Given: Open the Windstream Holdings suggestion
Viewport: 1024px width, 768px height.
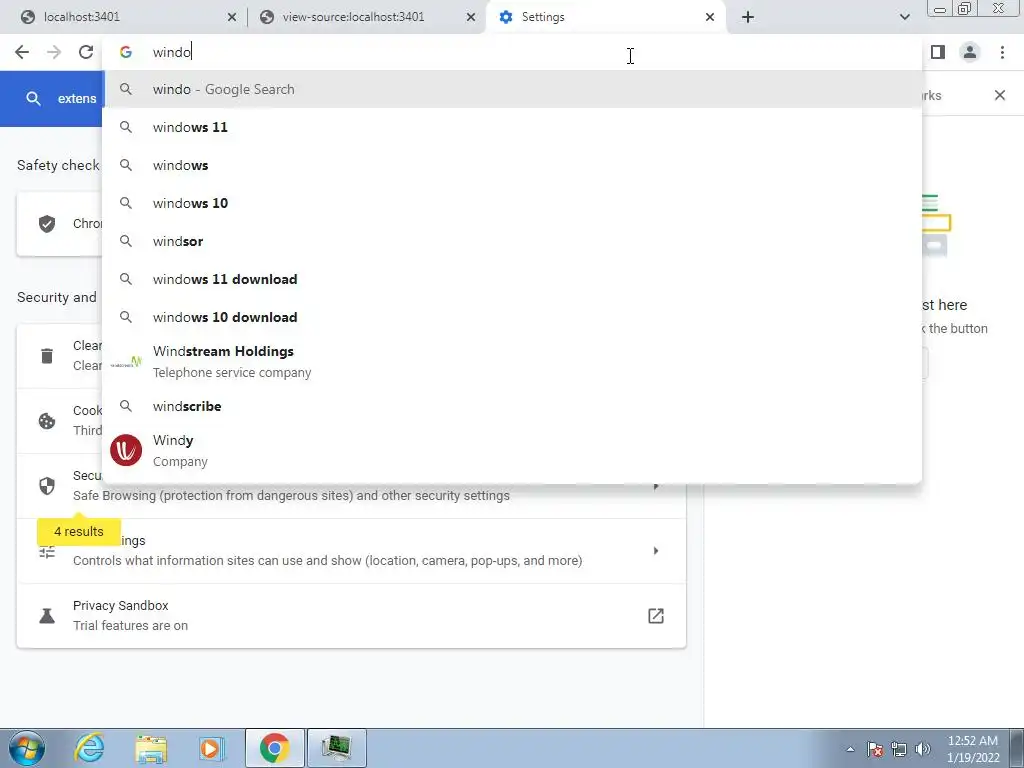Looking at the screenshot, I should (x=512, y=361).
